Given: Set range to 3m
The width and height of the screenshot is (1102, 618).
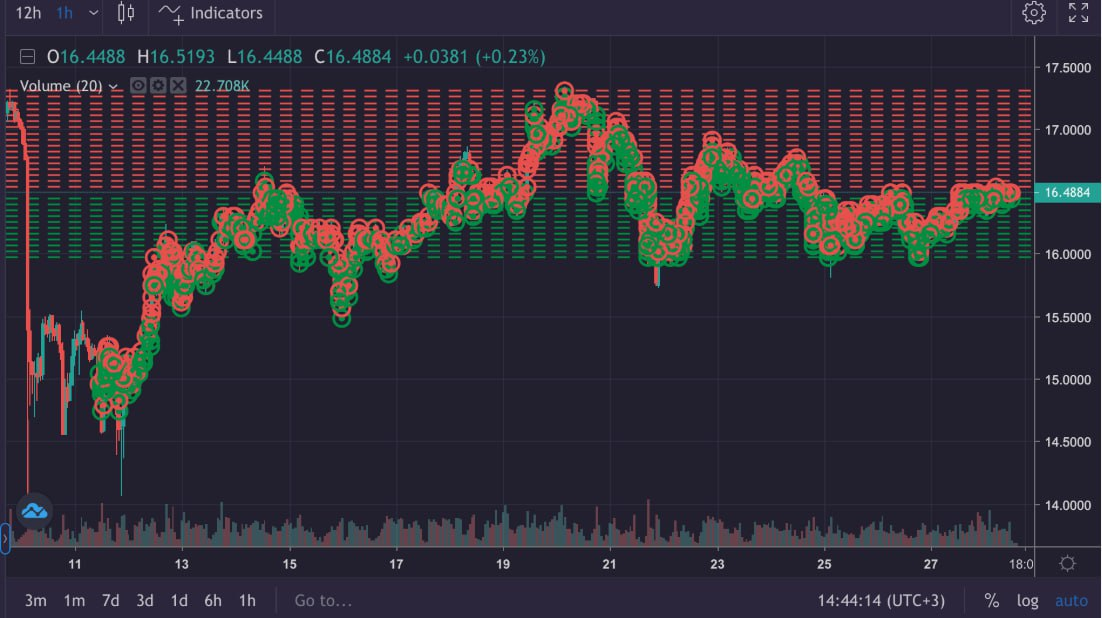Looking at the screenshot, I should pos(35,600).
